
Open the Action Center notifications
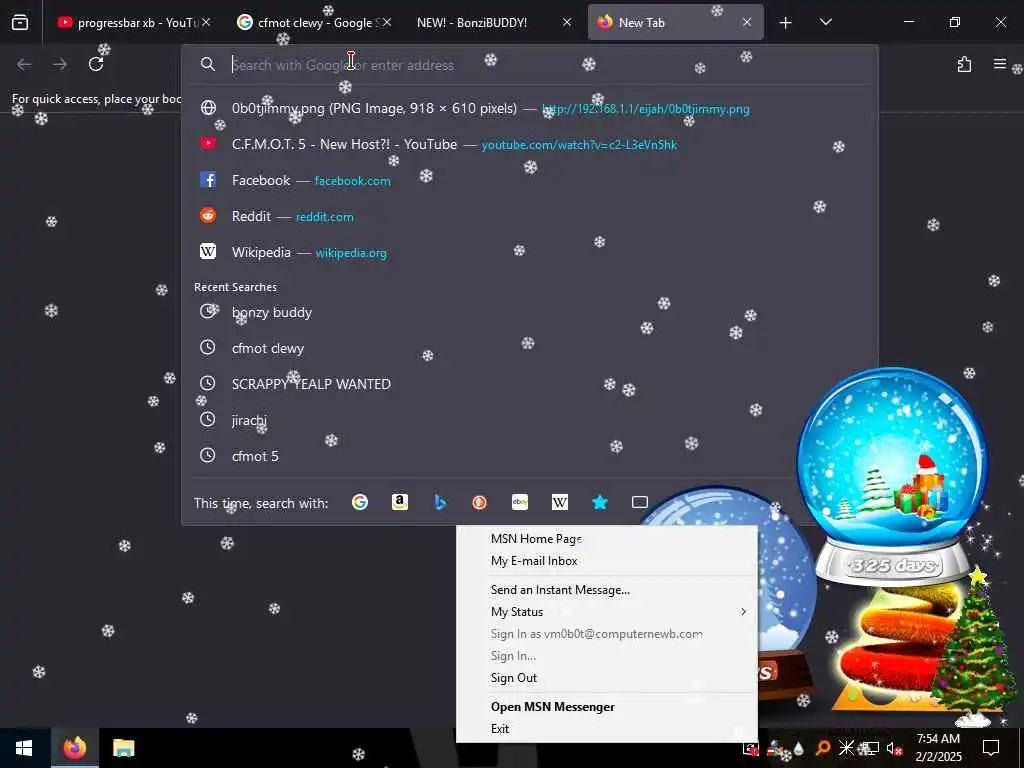[x=991, y=748]
